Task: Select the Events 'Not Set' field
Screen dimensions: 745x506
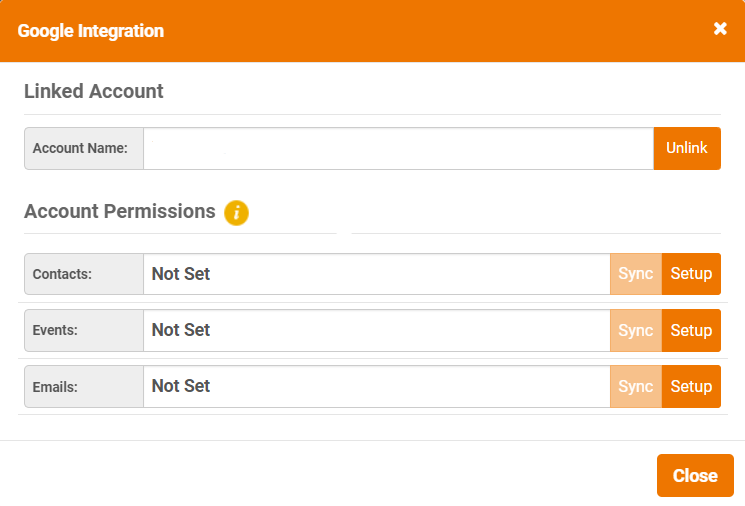Action: coord(377,330)
